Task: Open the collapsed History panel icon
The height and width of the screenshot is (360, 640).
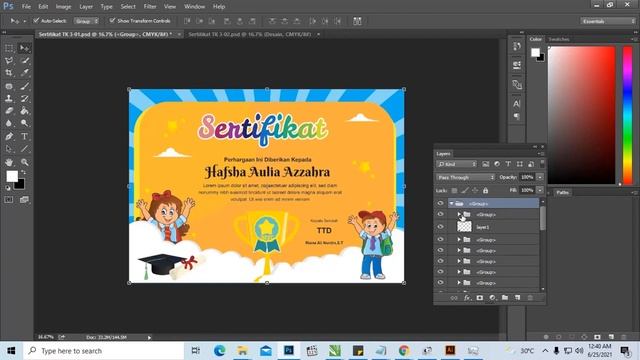Action: (x=517, y=46)
